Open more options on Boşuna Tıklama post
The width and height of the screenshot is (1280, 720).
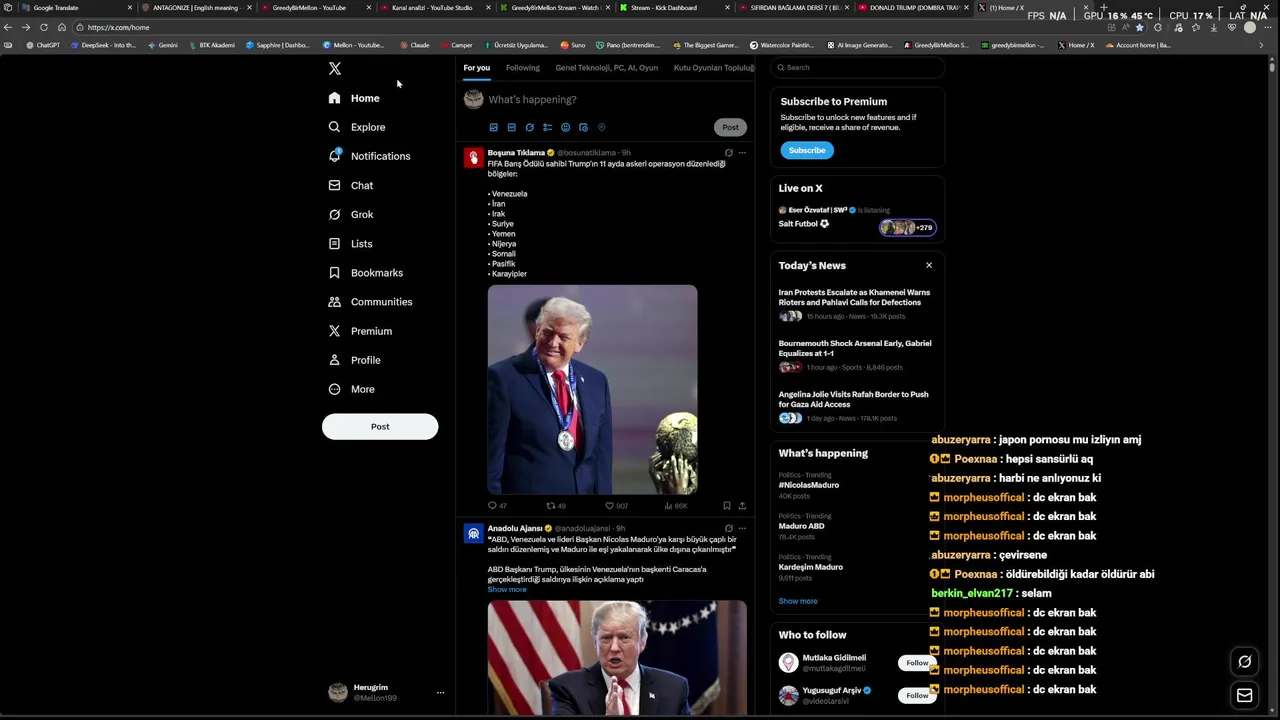tap(742, 153)
